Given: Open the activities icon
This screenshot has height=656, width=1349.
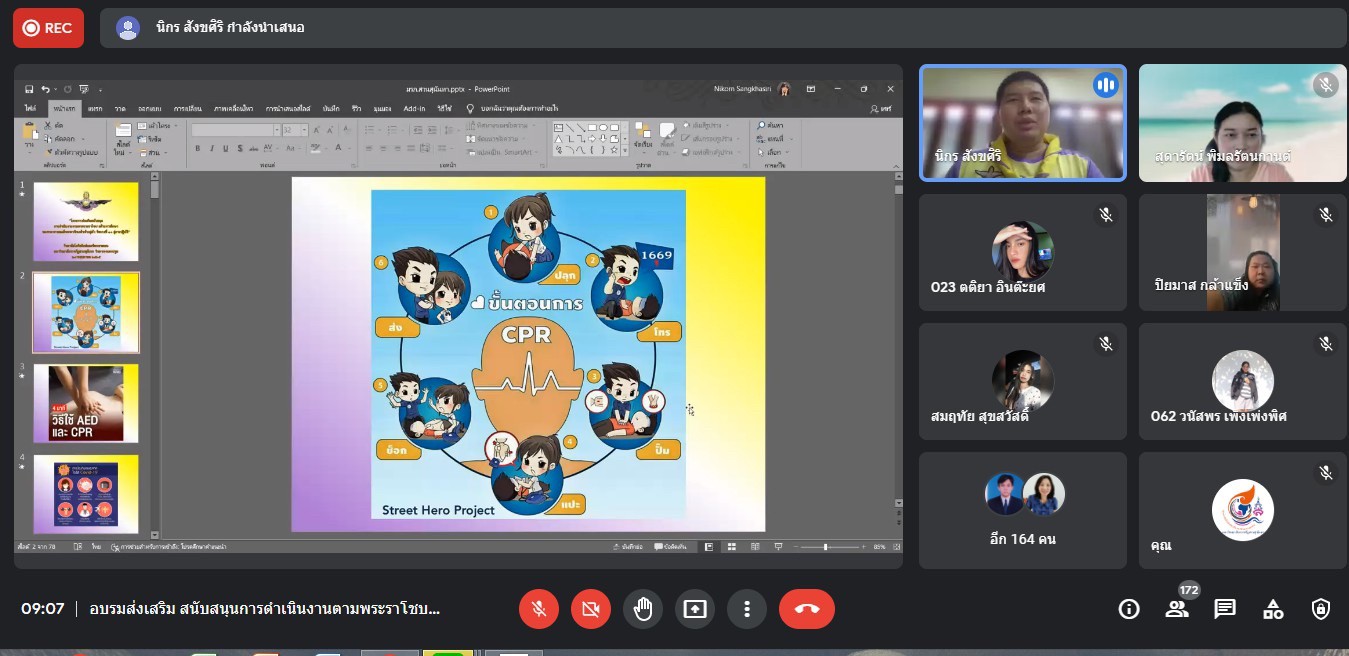Looking at the screenshot, I should point(1273,609).
